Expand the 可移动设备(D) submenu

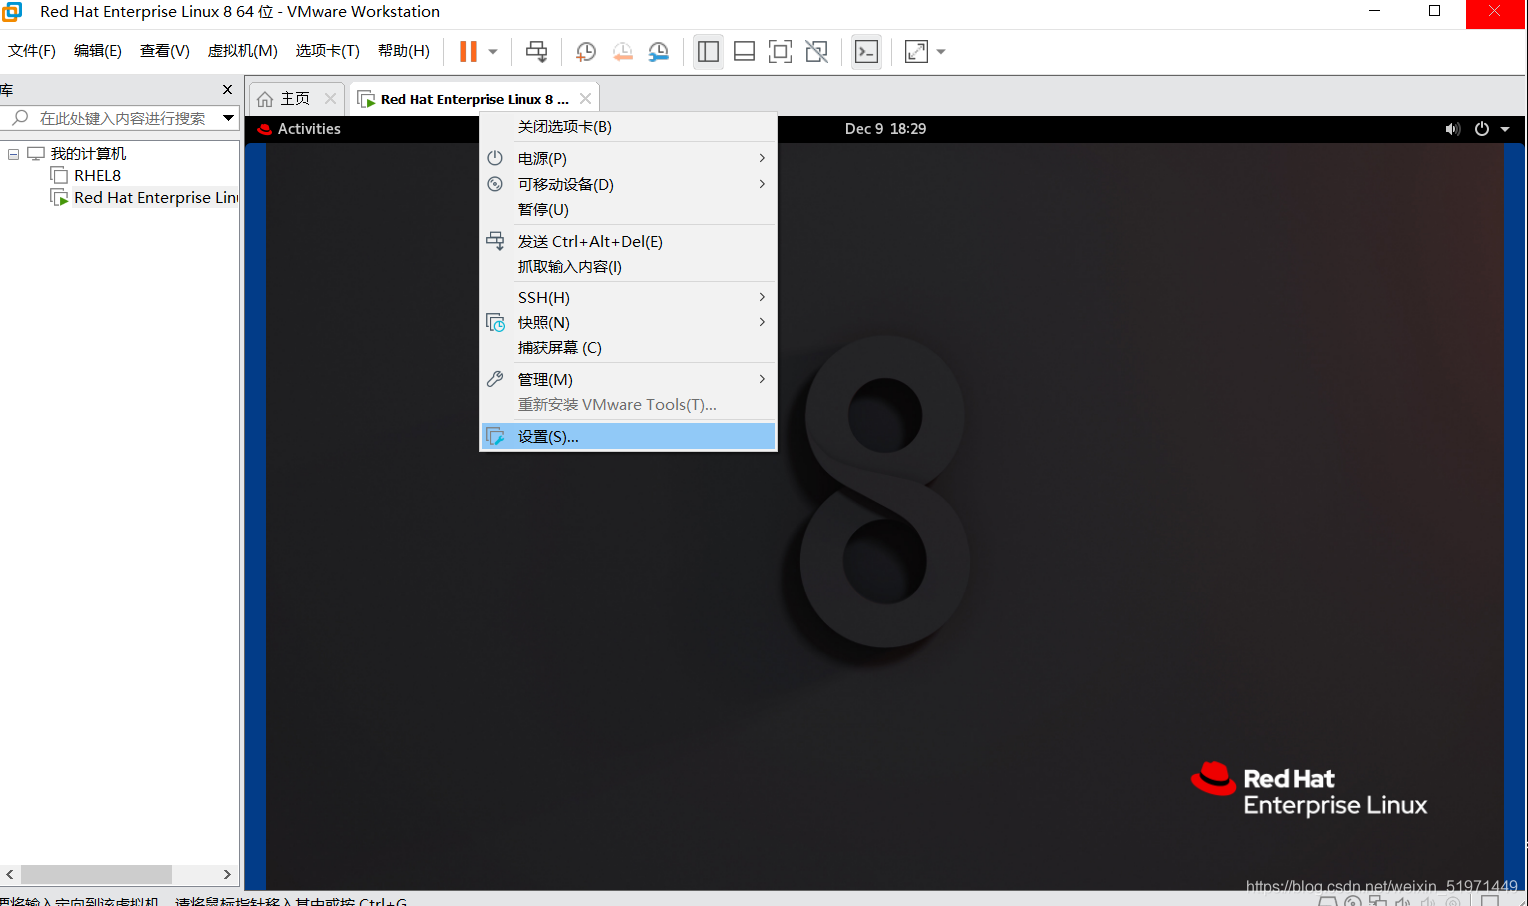(628, 185)
